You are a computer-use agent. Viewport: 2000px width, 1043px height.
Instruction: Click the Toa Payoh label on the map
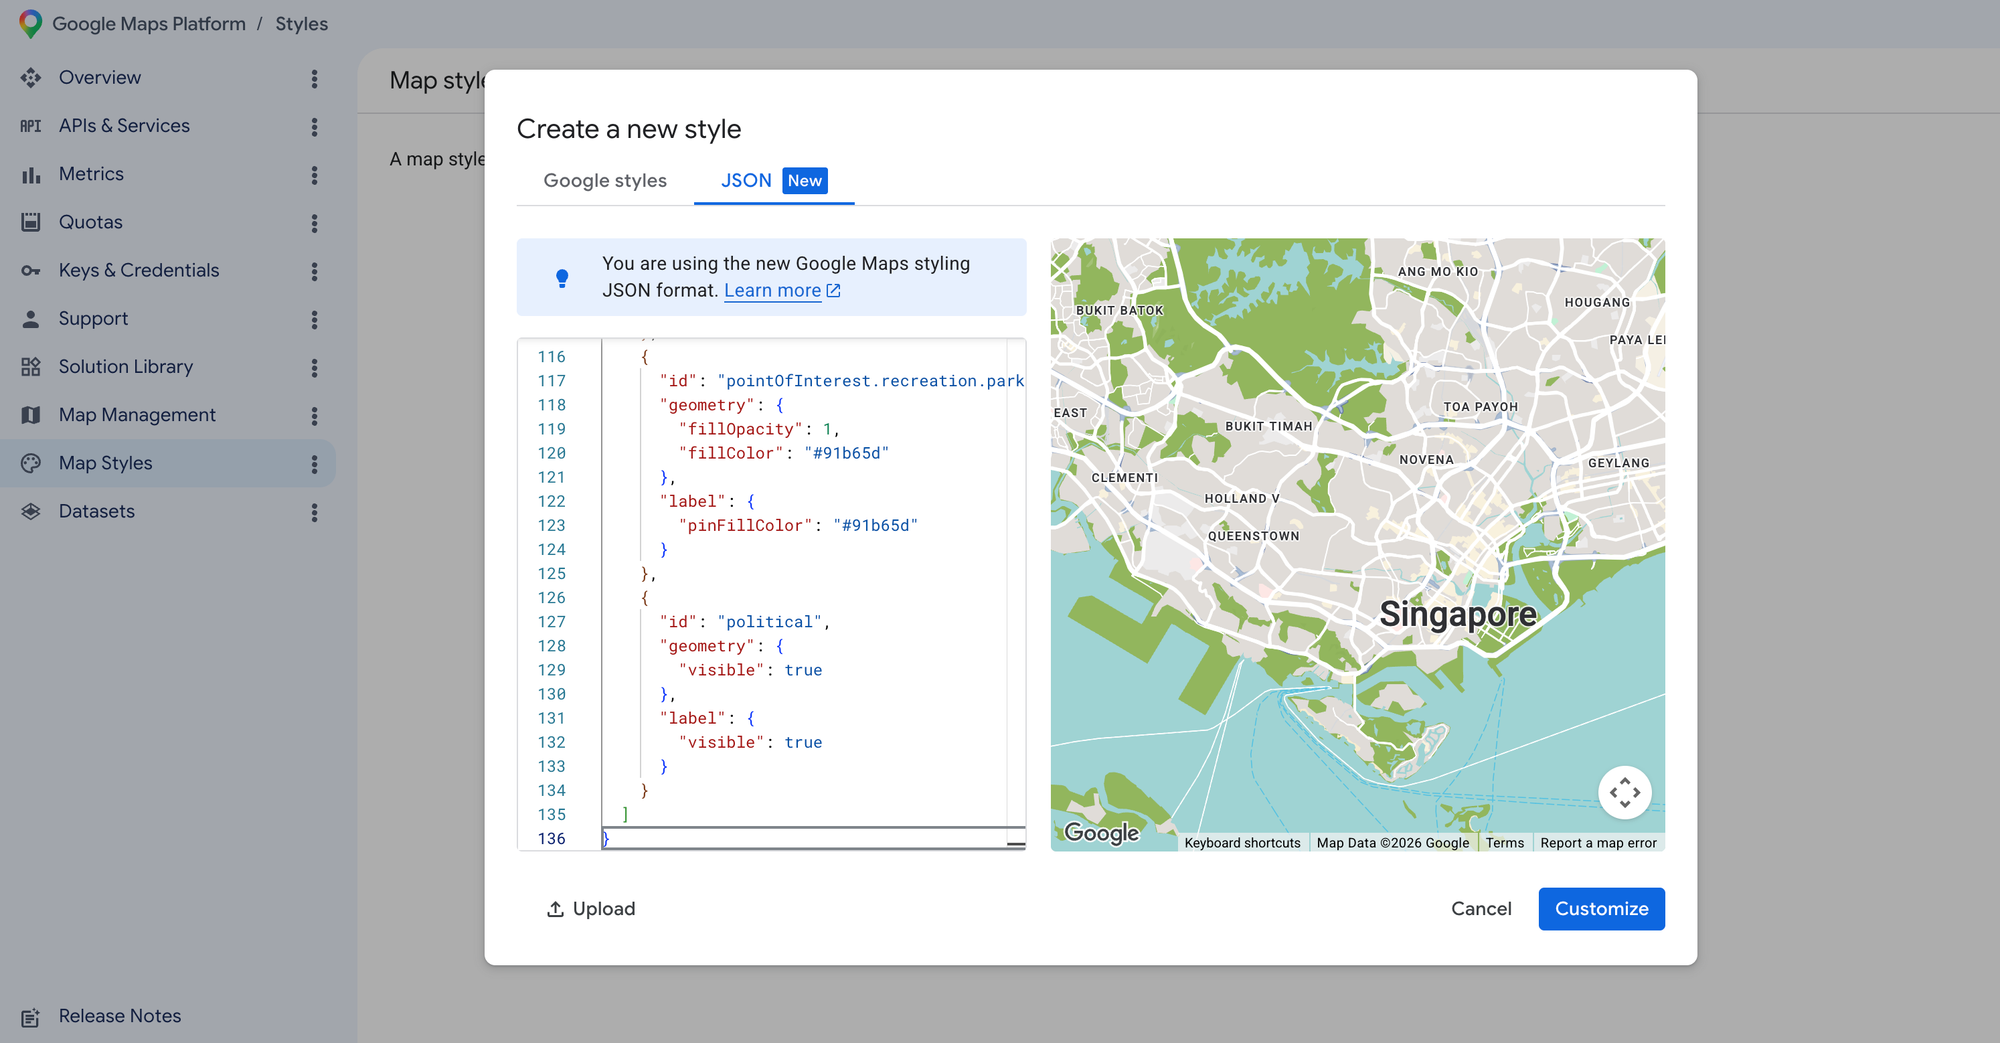click(x=1480, y=407)
